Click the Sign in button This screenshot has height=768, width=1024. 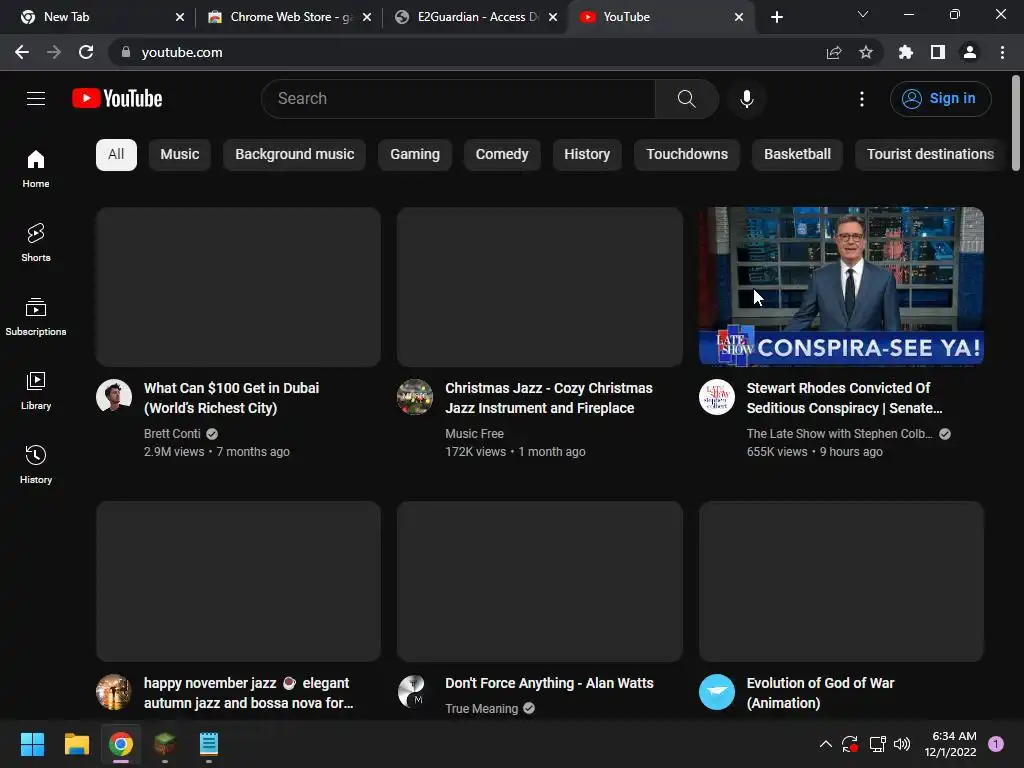click(x=940, y=99)
